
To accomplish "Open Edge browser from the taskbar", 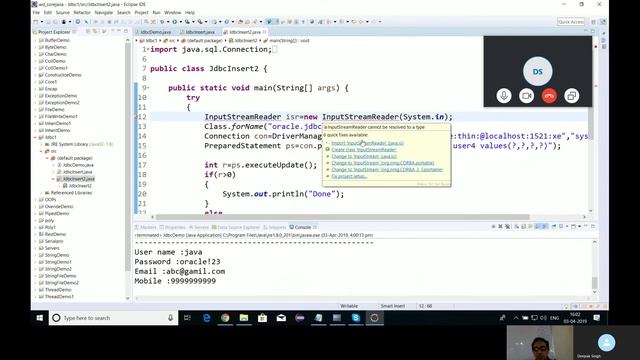I will [x=207, y=318].
